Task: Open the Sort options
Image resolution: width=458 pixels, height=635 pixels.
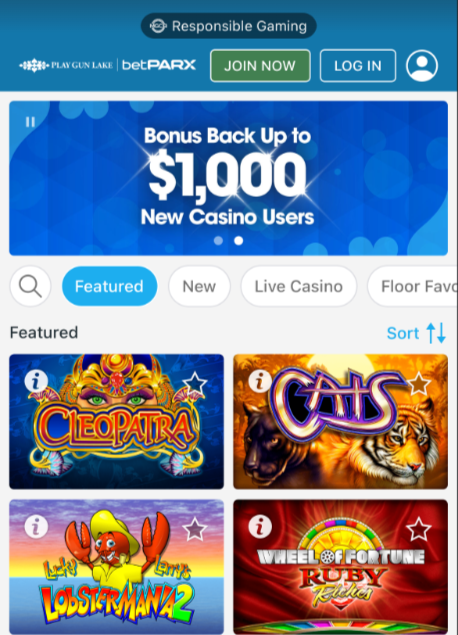Action: point(416,333)
